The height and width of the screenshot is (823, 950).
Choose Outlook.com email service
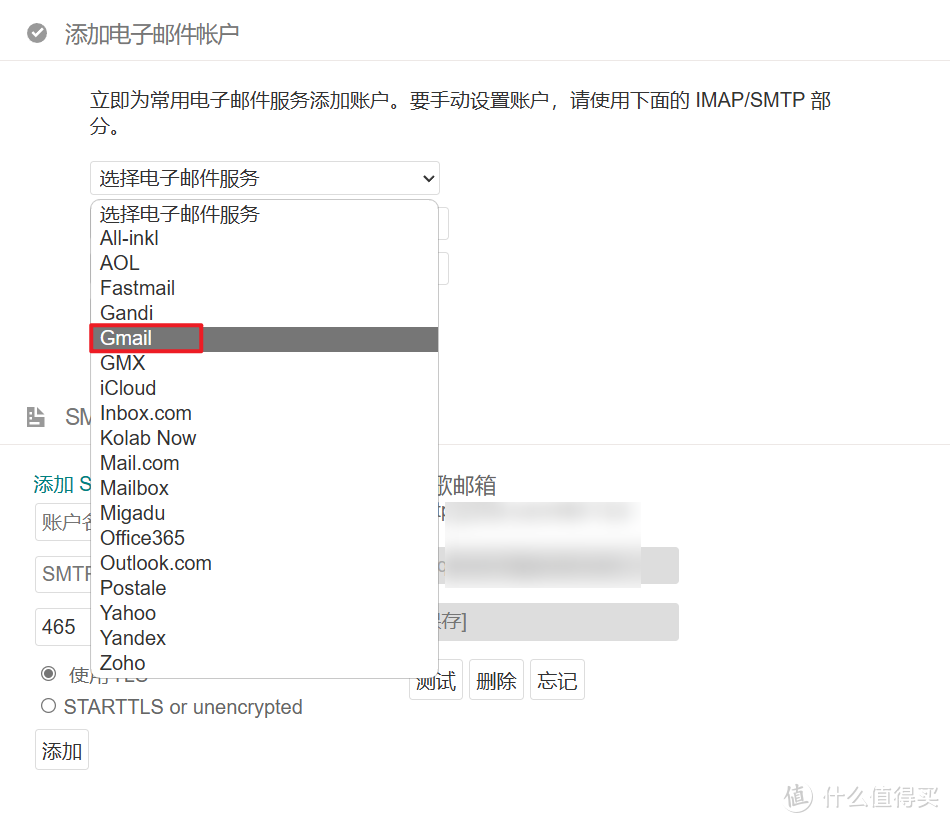click(x=264, y=563)
